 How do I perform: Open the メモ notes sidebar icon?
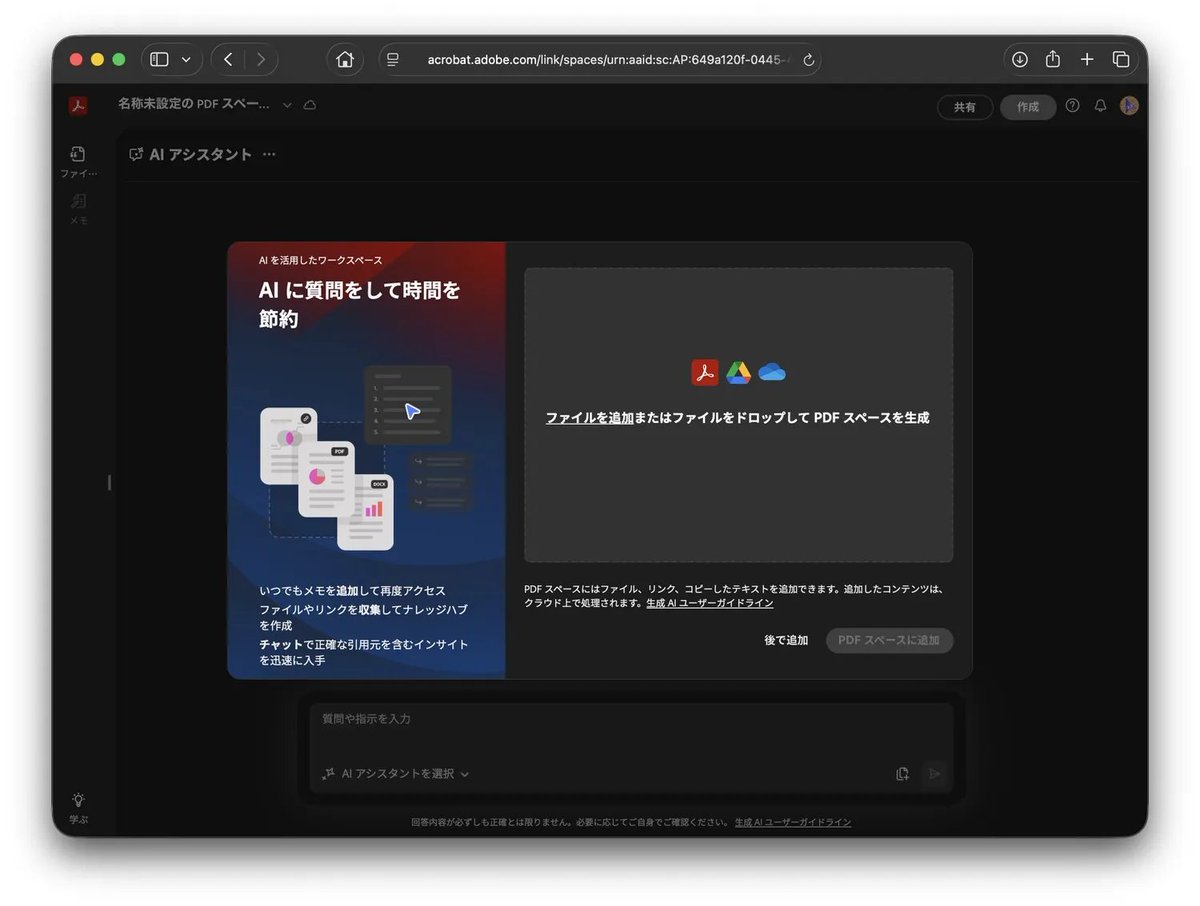tap(78, 208)
